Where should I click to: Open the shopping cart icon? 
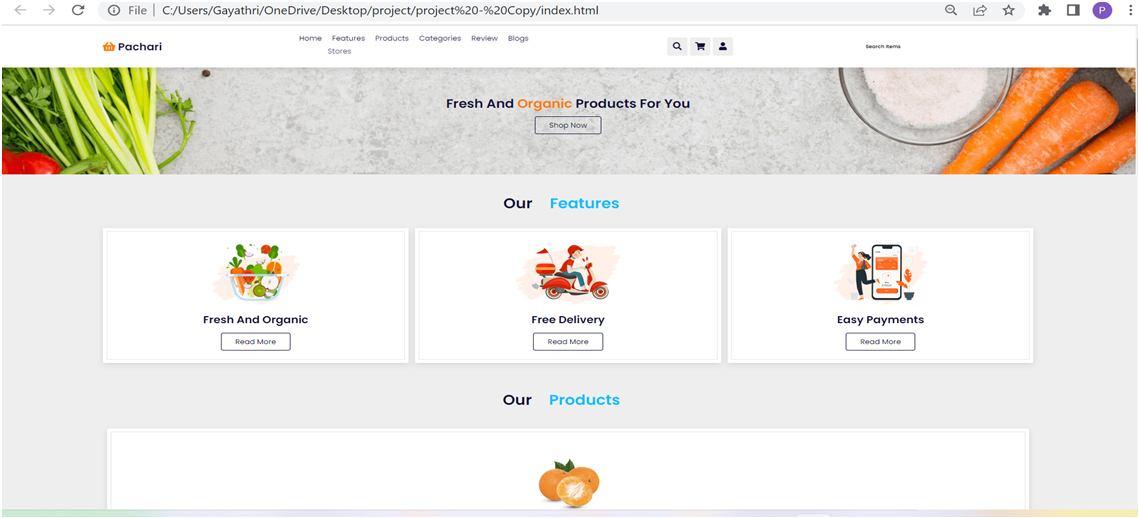700,46
